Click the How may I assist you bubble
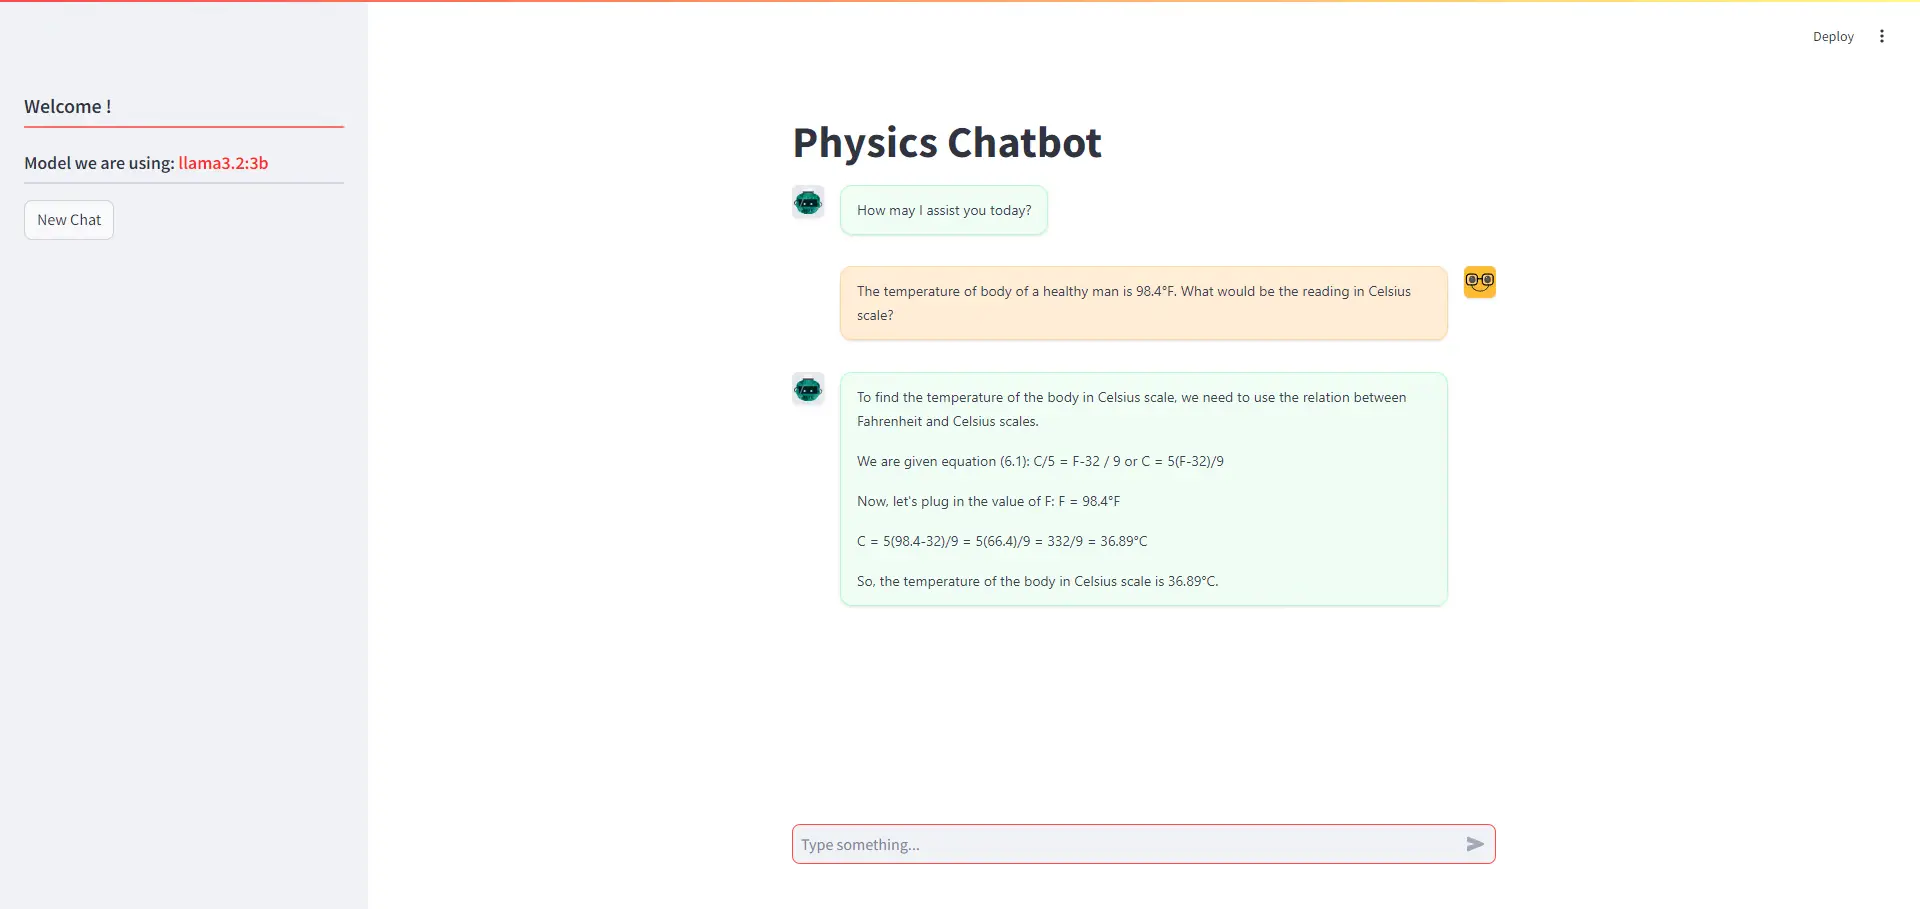The height and width of the screenshot is (909, 1920). tap(943, 210)
